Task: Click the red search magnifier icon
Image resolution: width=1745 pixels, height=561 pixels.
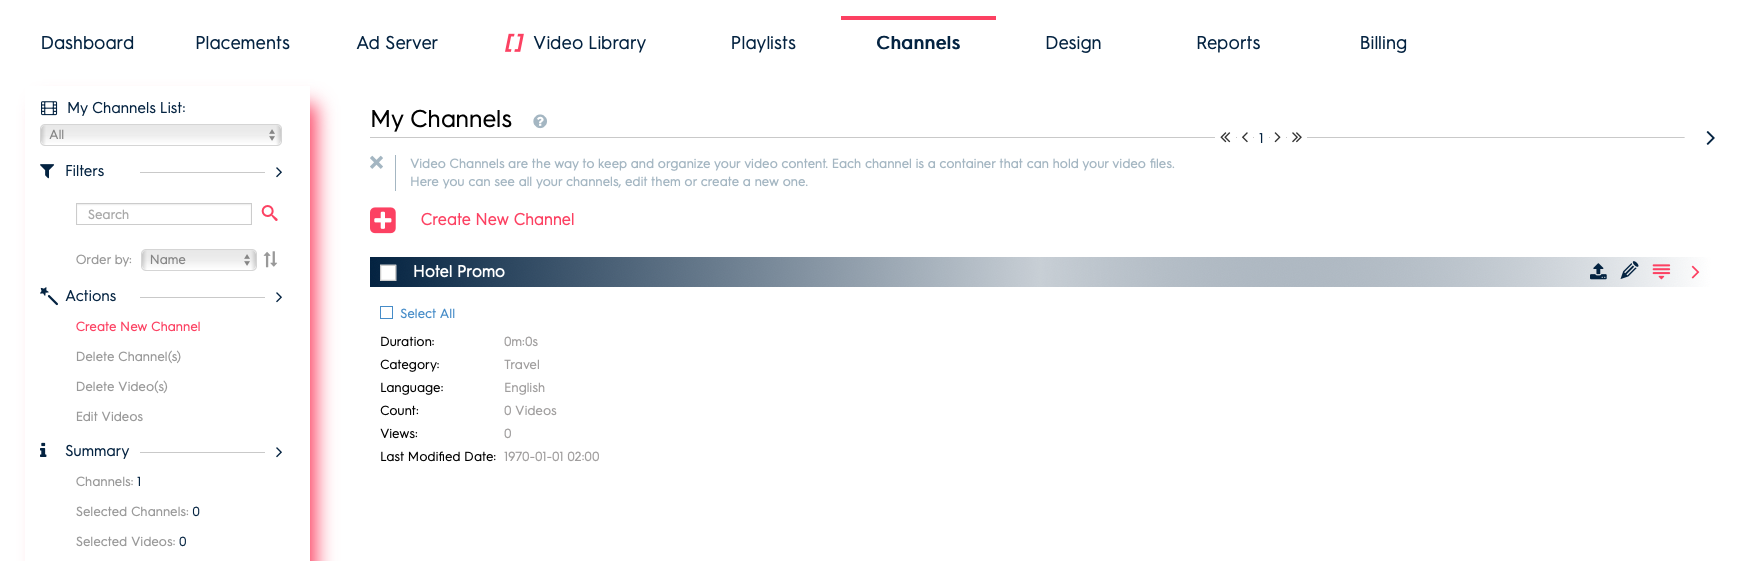Action: pyautogui.click(x=270, y=213)
